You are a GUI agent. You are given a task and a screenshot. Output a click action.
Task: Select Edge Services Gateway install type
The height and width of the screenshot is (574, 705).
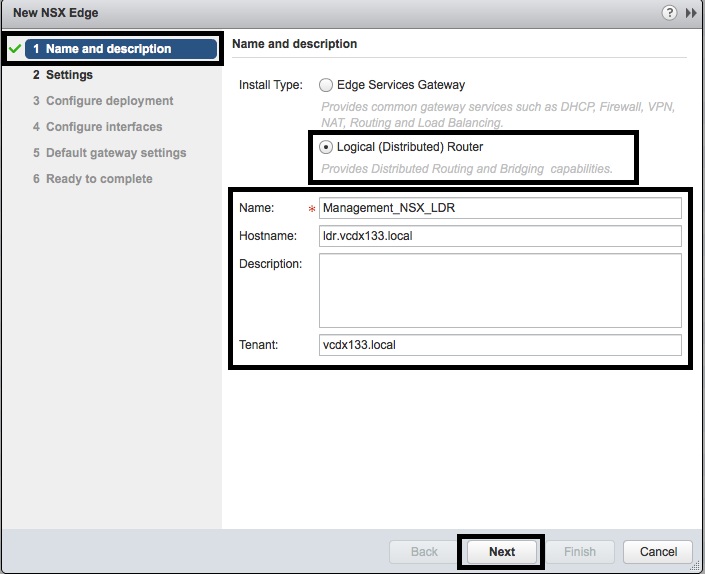[326, 85]
